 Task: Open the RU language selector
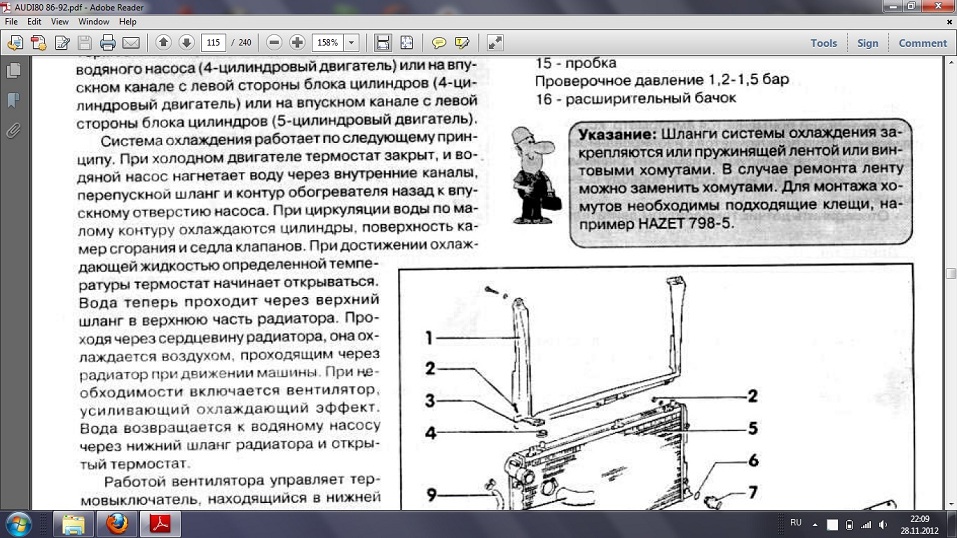click(x=796, y=523)
